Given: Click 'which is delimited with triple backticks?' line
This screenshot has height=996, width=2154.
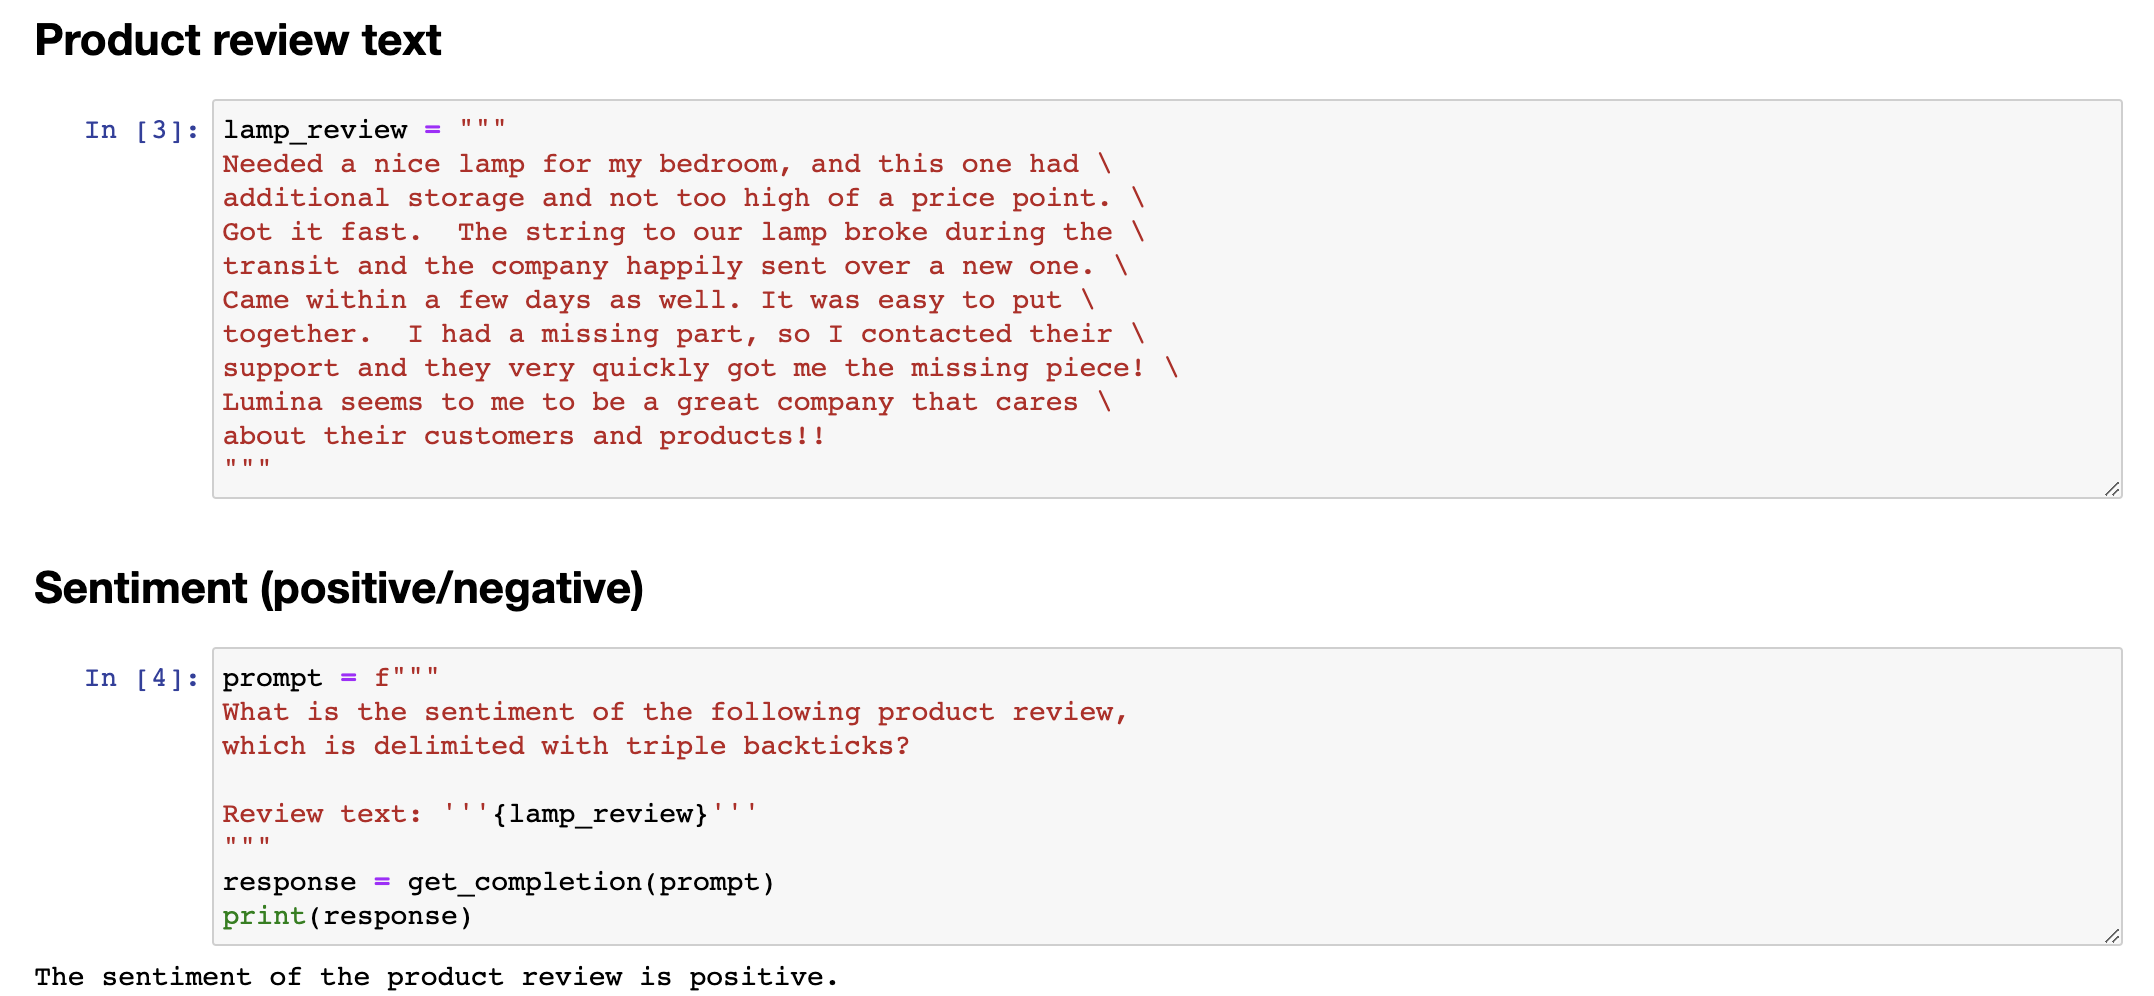Looking at the screenshot, I should pyautogui.click(x=566, y=746).
